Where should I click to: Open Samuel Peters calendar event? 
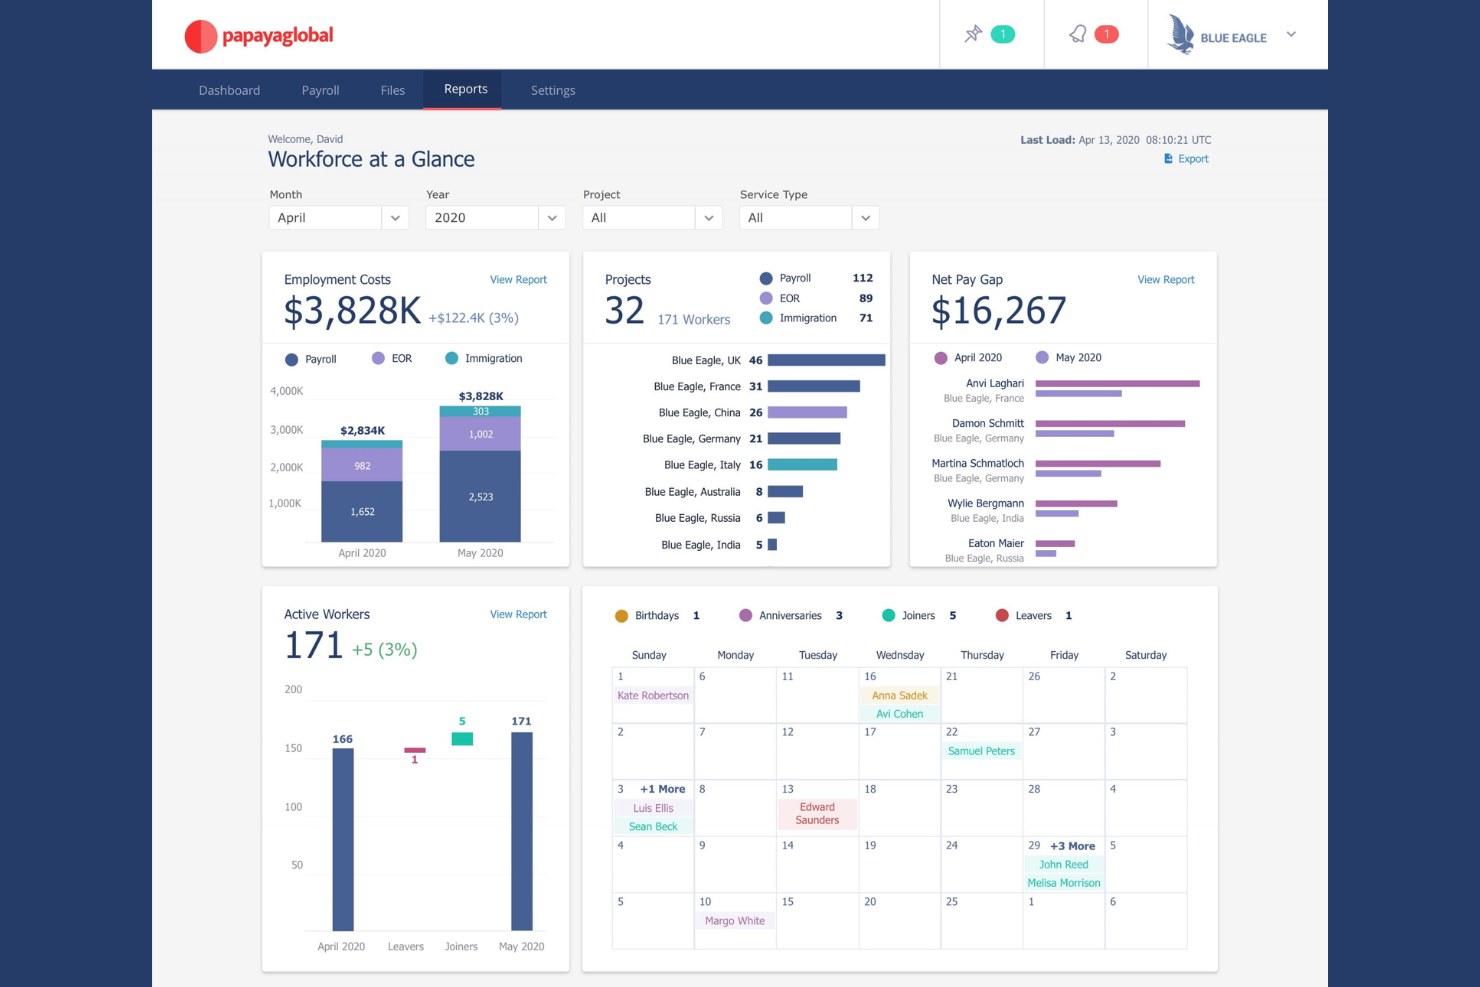981,751
